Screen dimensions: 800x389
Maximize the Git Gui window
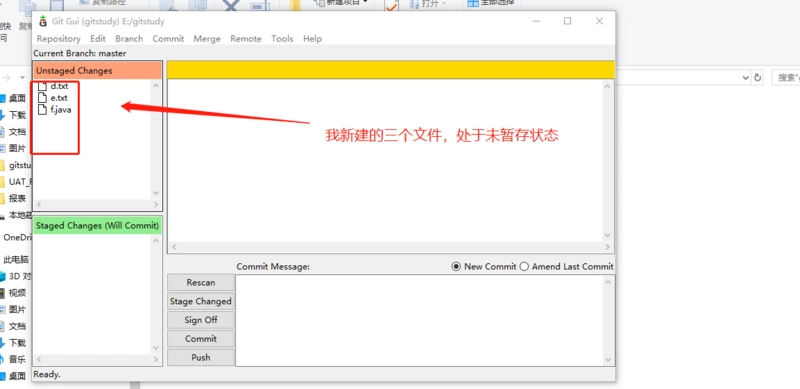click(567, 21)
